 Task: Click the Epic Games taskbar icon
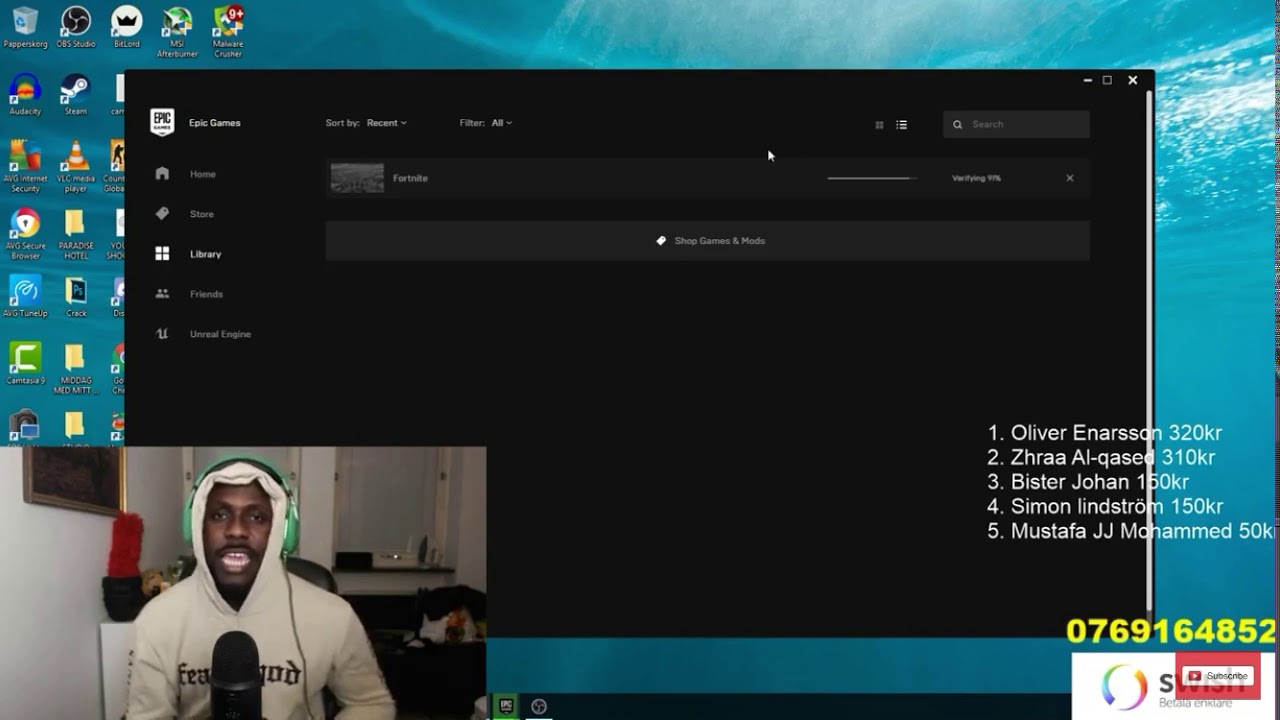click(506, 706)
